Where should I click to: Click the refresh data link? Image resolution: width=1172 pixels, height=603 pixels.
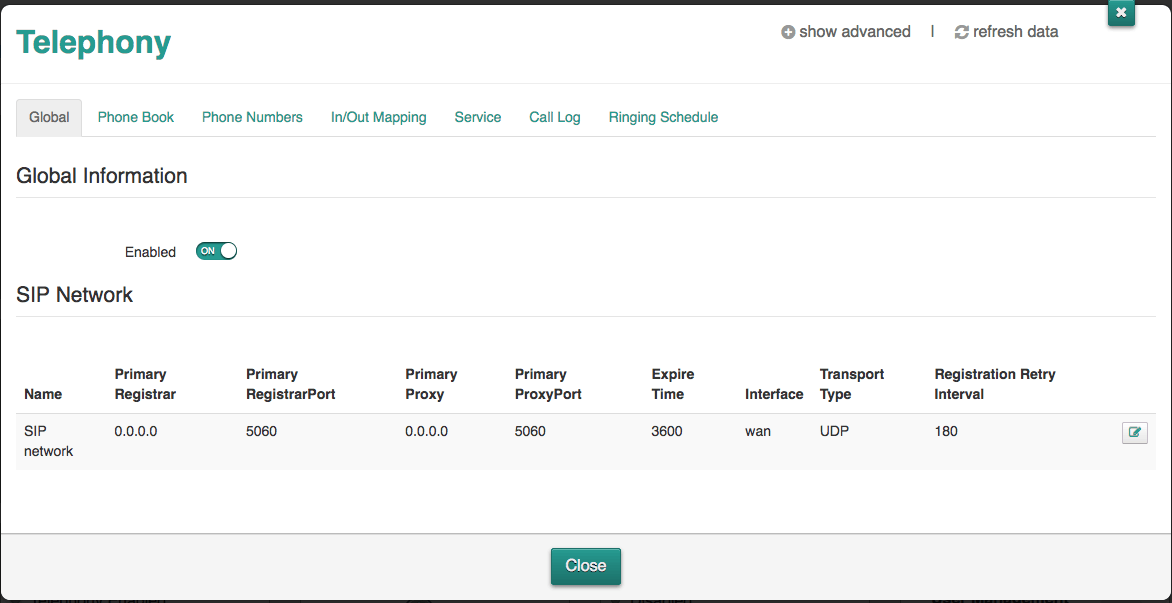click(x=1006, y=32)
